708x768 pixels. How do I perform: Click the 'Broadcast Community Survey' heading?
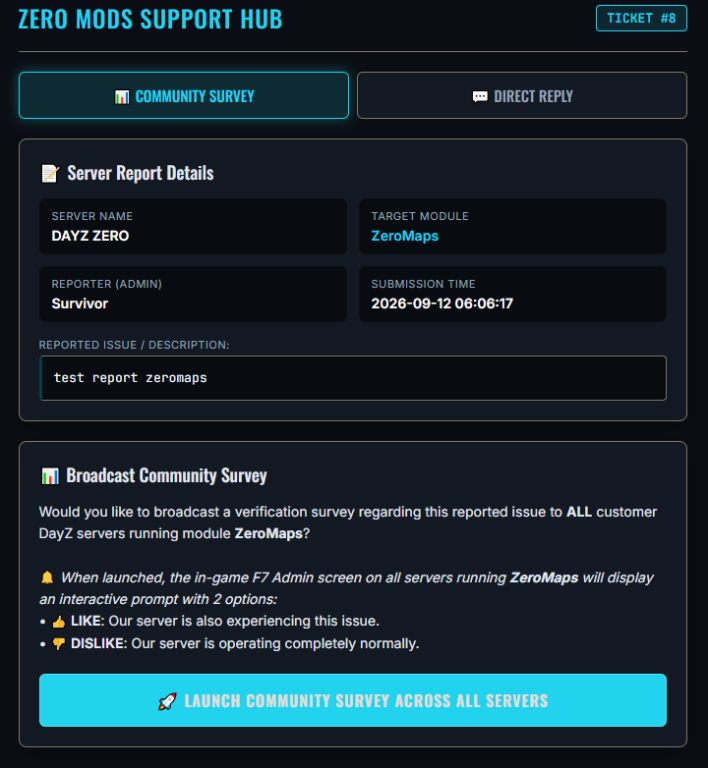tap(166, 476)
